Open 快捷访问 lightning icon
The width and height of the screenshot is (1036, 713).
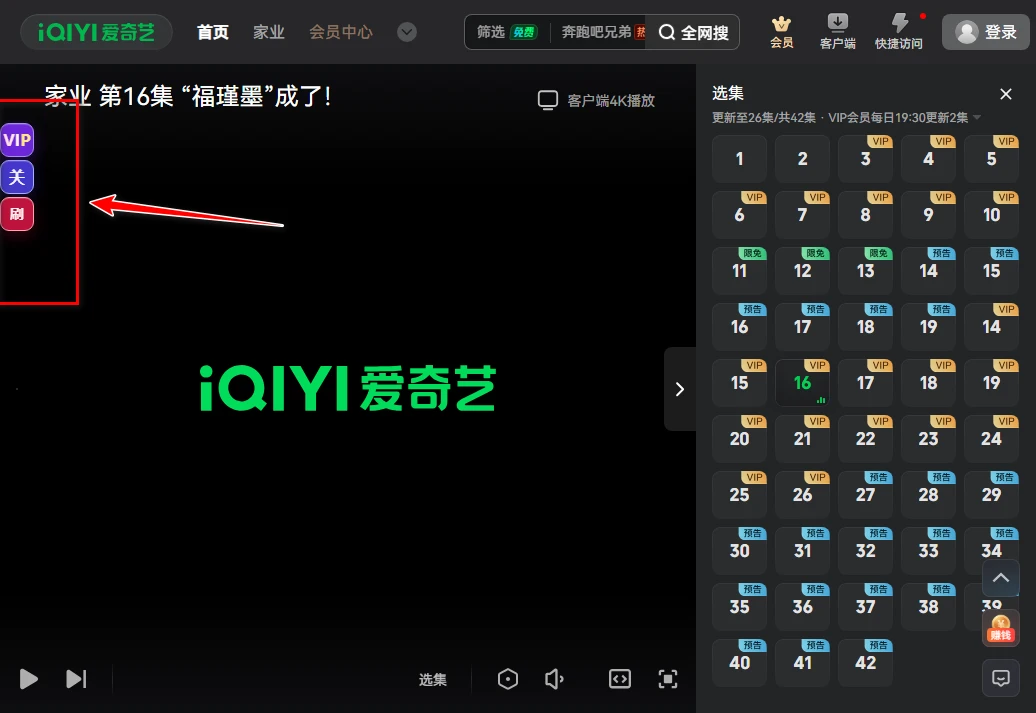point(899,32)
